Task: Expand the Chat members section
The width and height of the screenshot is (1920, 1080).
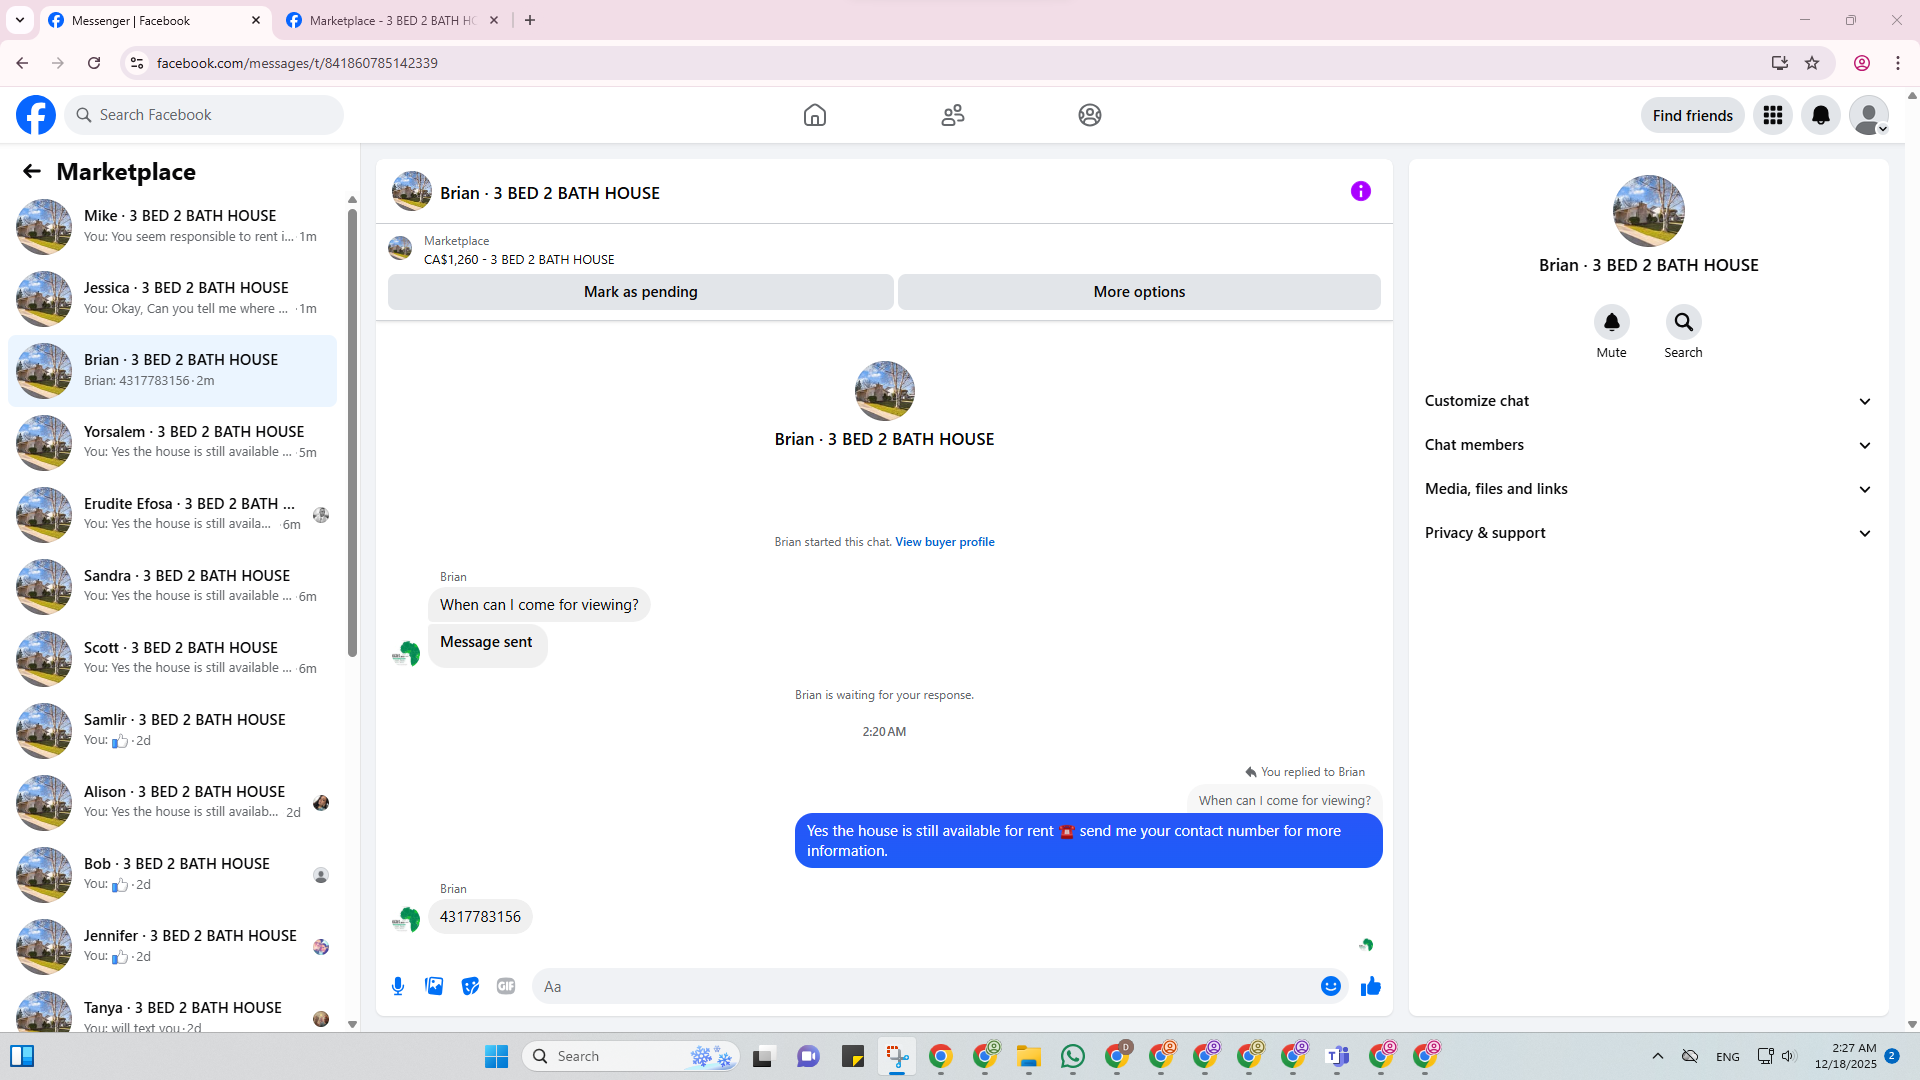Action: click(1648, 445)
